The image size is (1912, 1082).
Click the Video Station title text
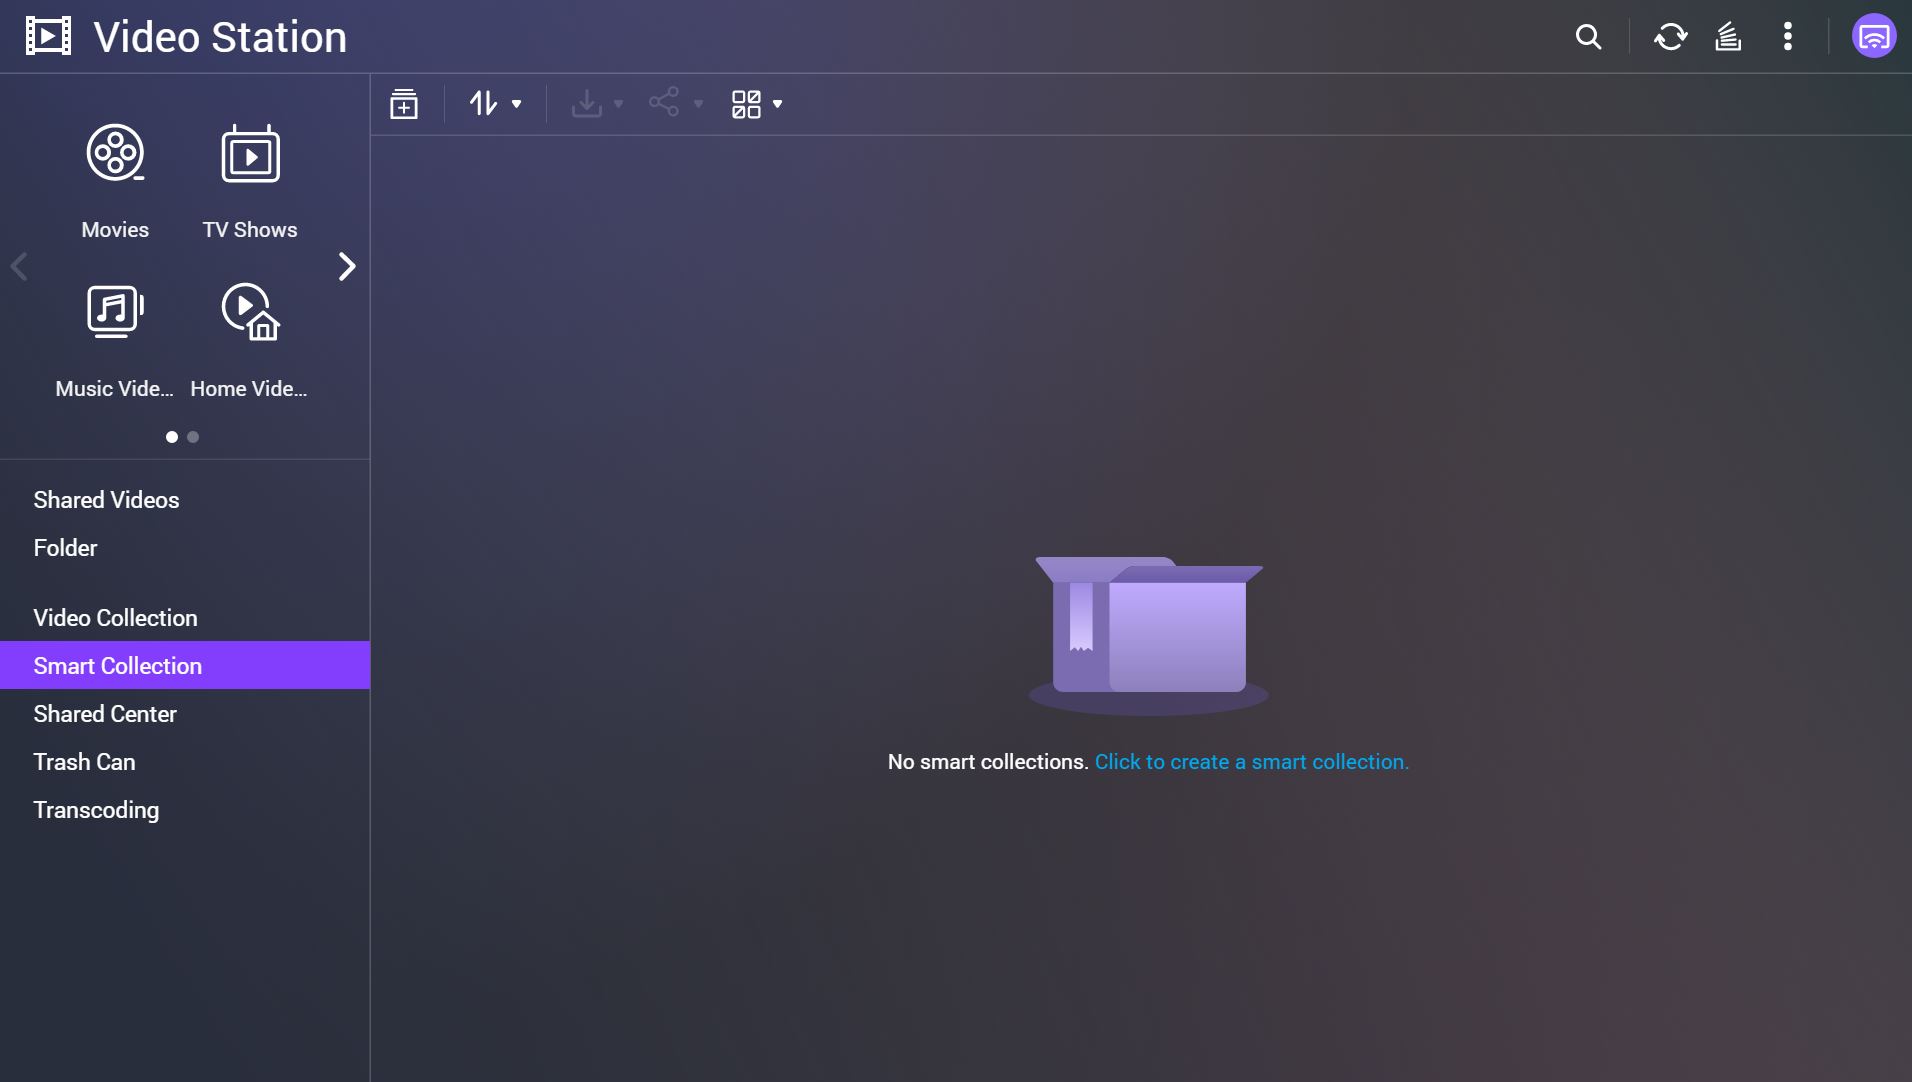220,37
